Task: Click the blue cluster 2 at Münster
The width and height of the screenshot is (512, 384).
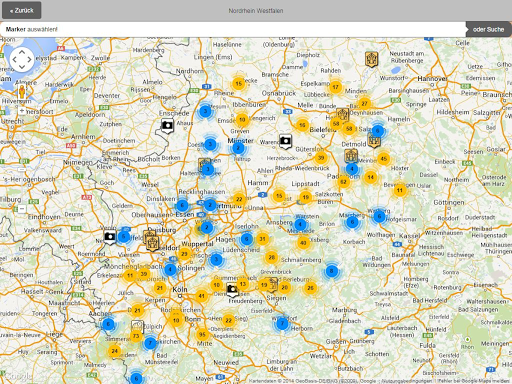Action: (238, 148)
